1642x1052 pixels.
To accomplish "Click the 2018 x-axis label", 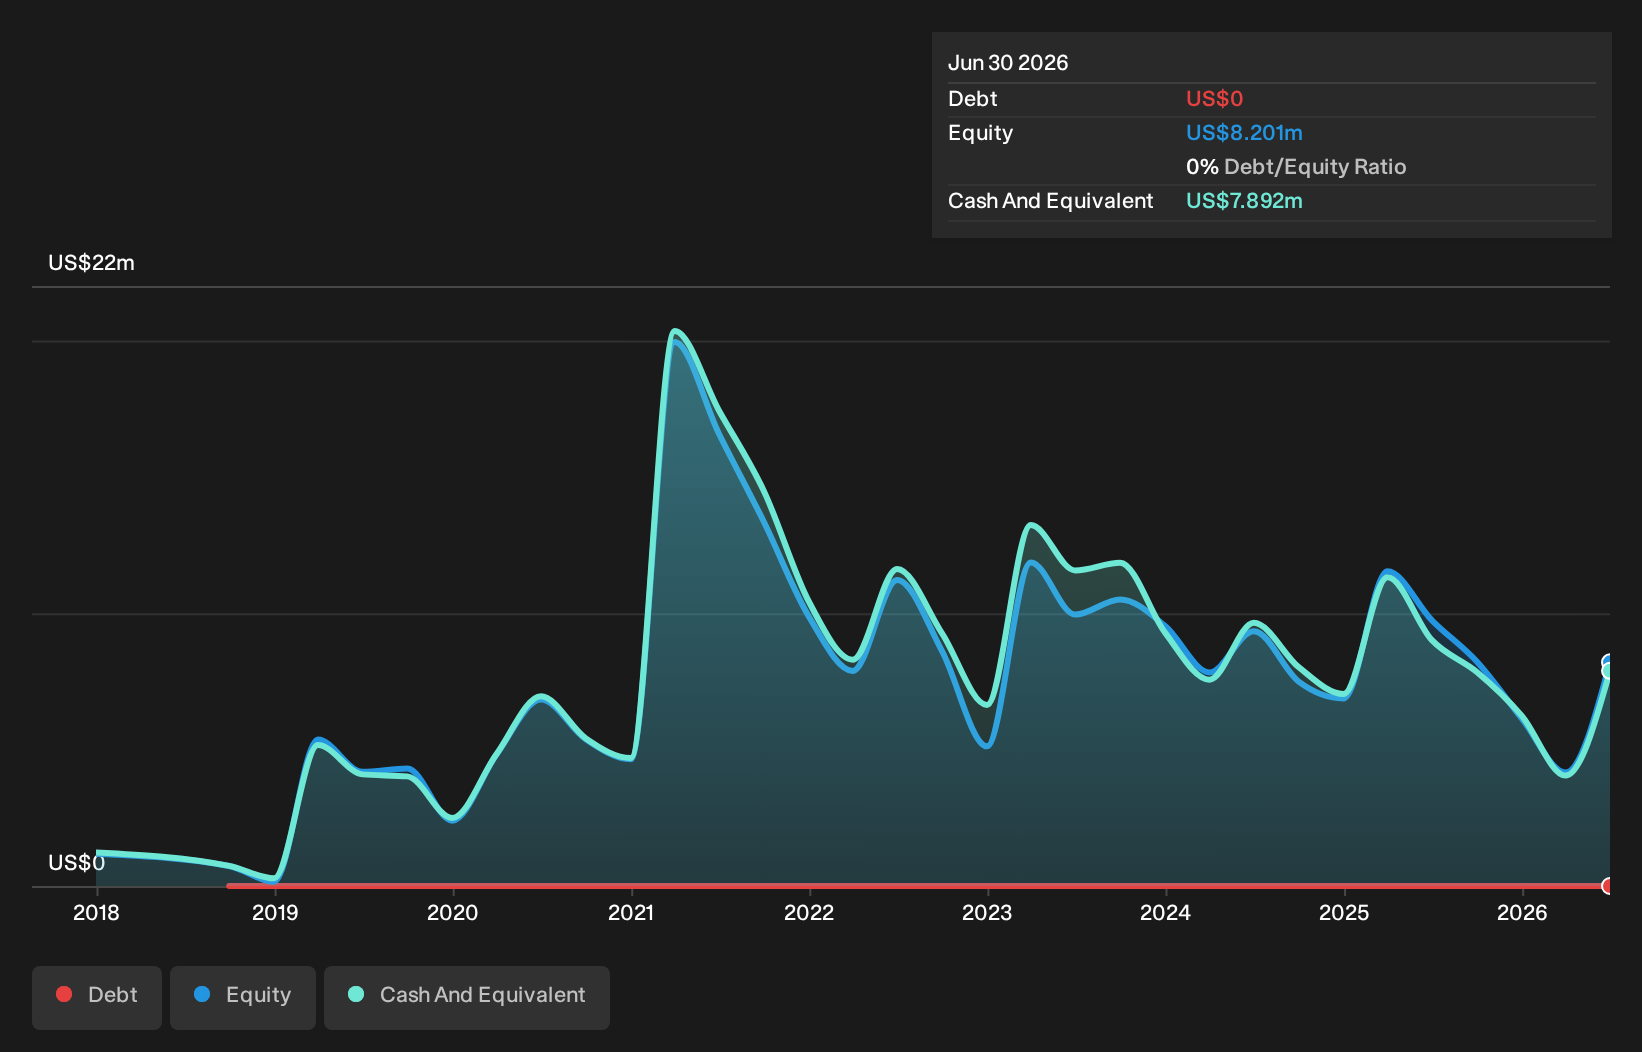I will (x=96, y=912).
